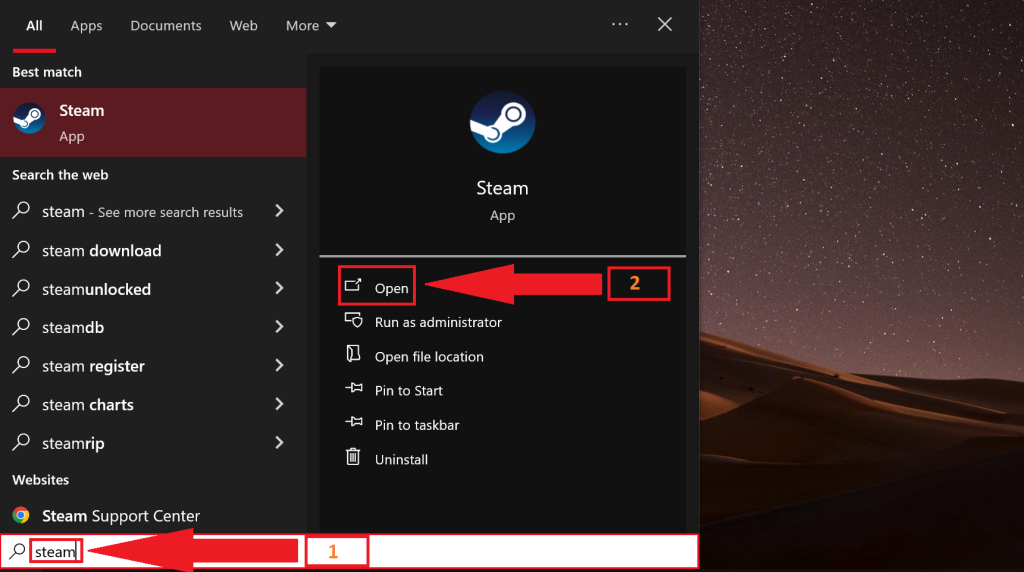Expand the 'steam' web result chevron

tap(280, 211)
